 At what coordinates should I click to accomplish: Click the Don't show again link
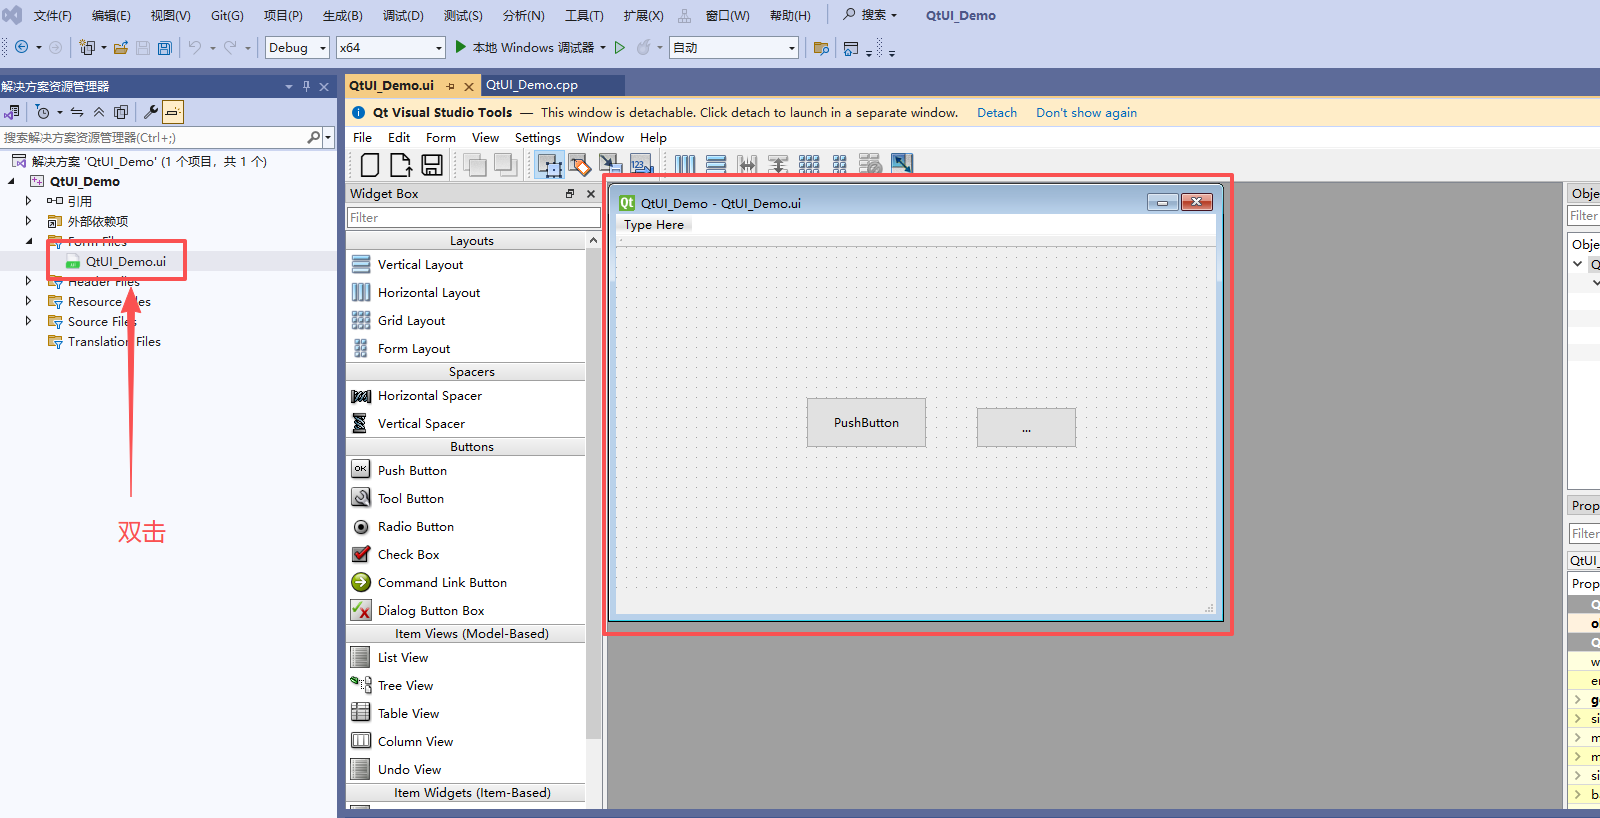pos(1086,113)
